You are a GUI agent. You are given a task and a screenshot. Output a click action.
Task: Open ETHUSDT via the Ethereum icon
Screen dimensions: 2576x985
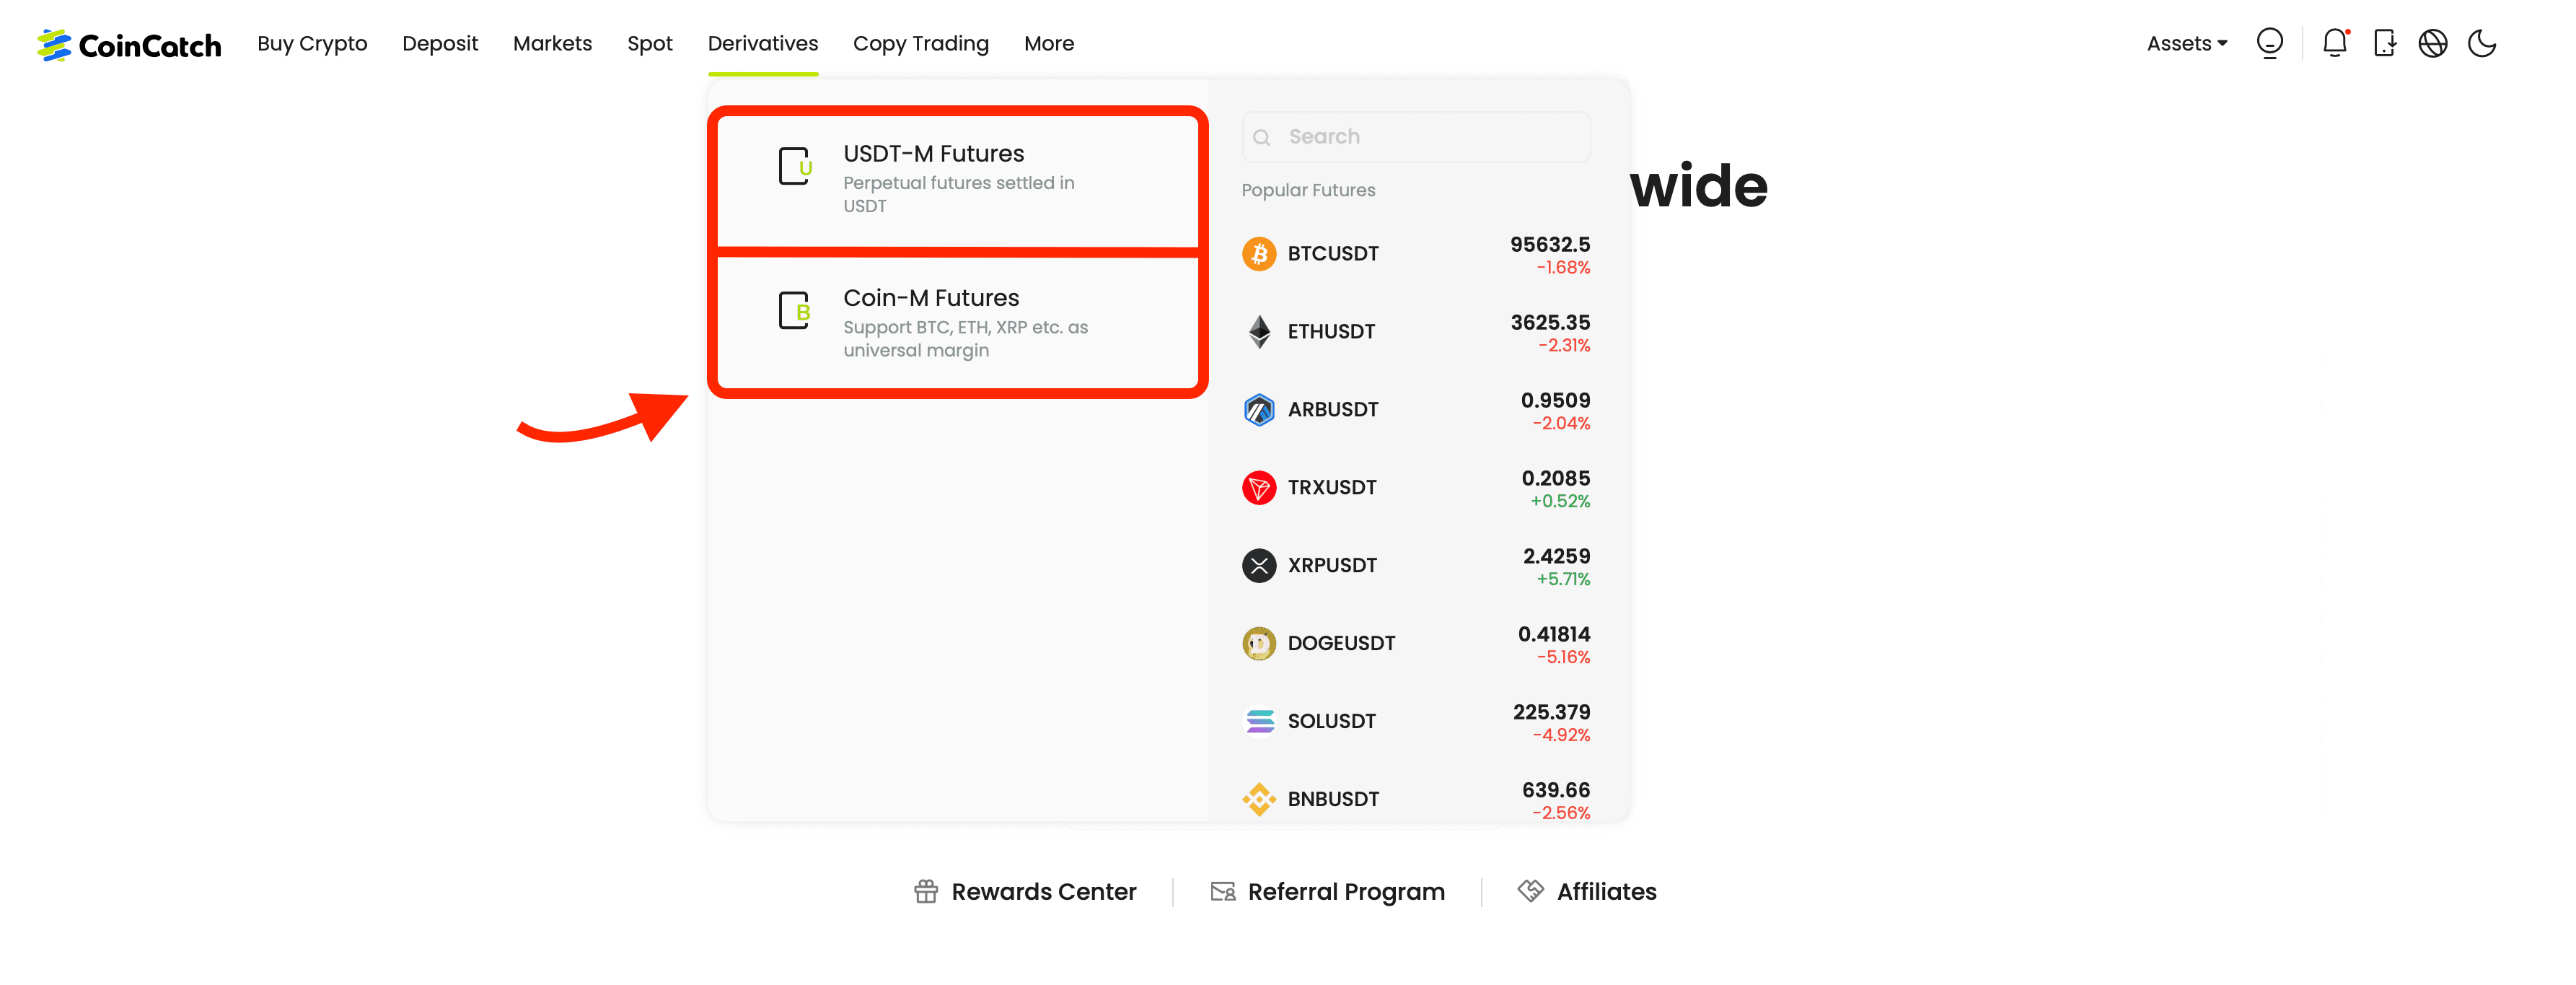click(x=1259, y=332)
